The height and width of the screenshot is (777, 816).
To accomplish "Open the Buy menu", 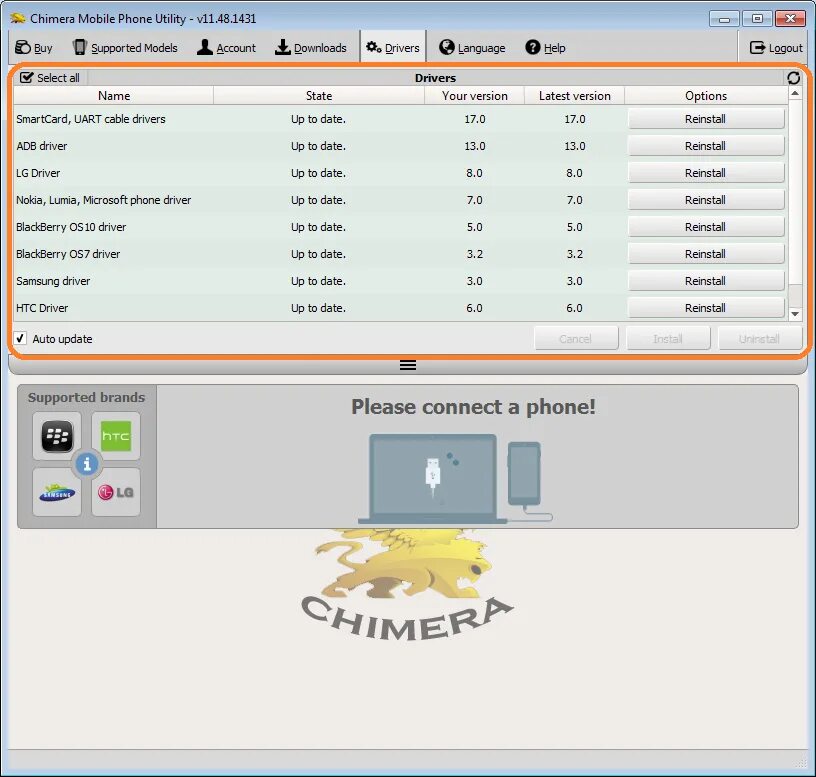I will 34,48.
